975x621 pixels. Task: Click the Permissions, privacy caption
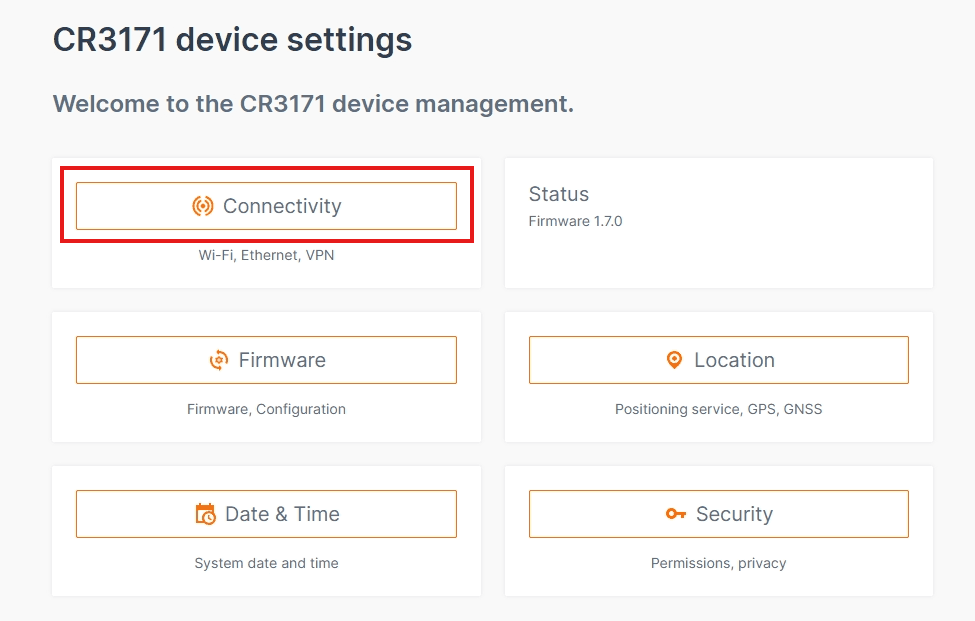719,563
